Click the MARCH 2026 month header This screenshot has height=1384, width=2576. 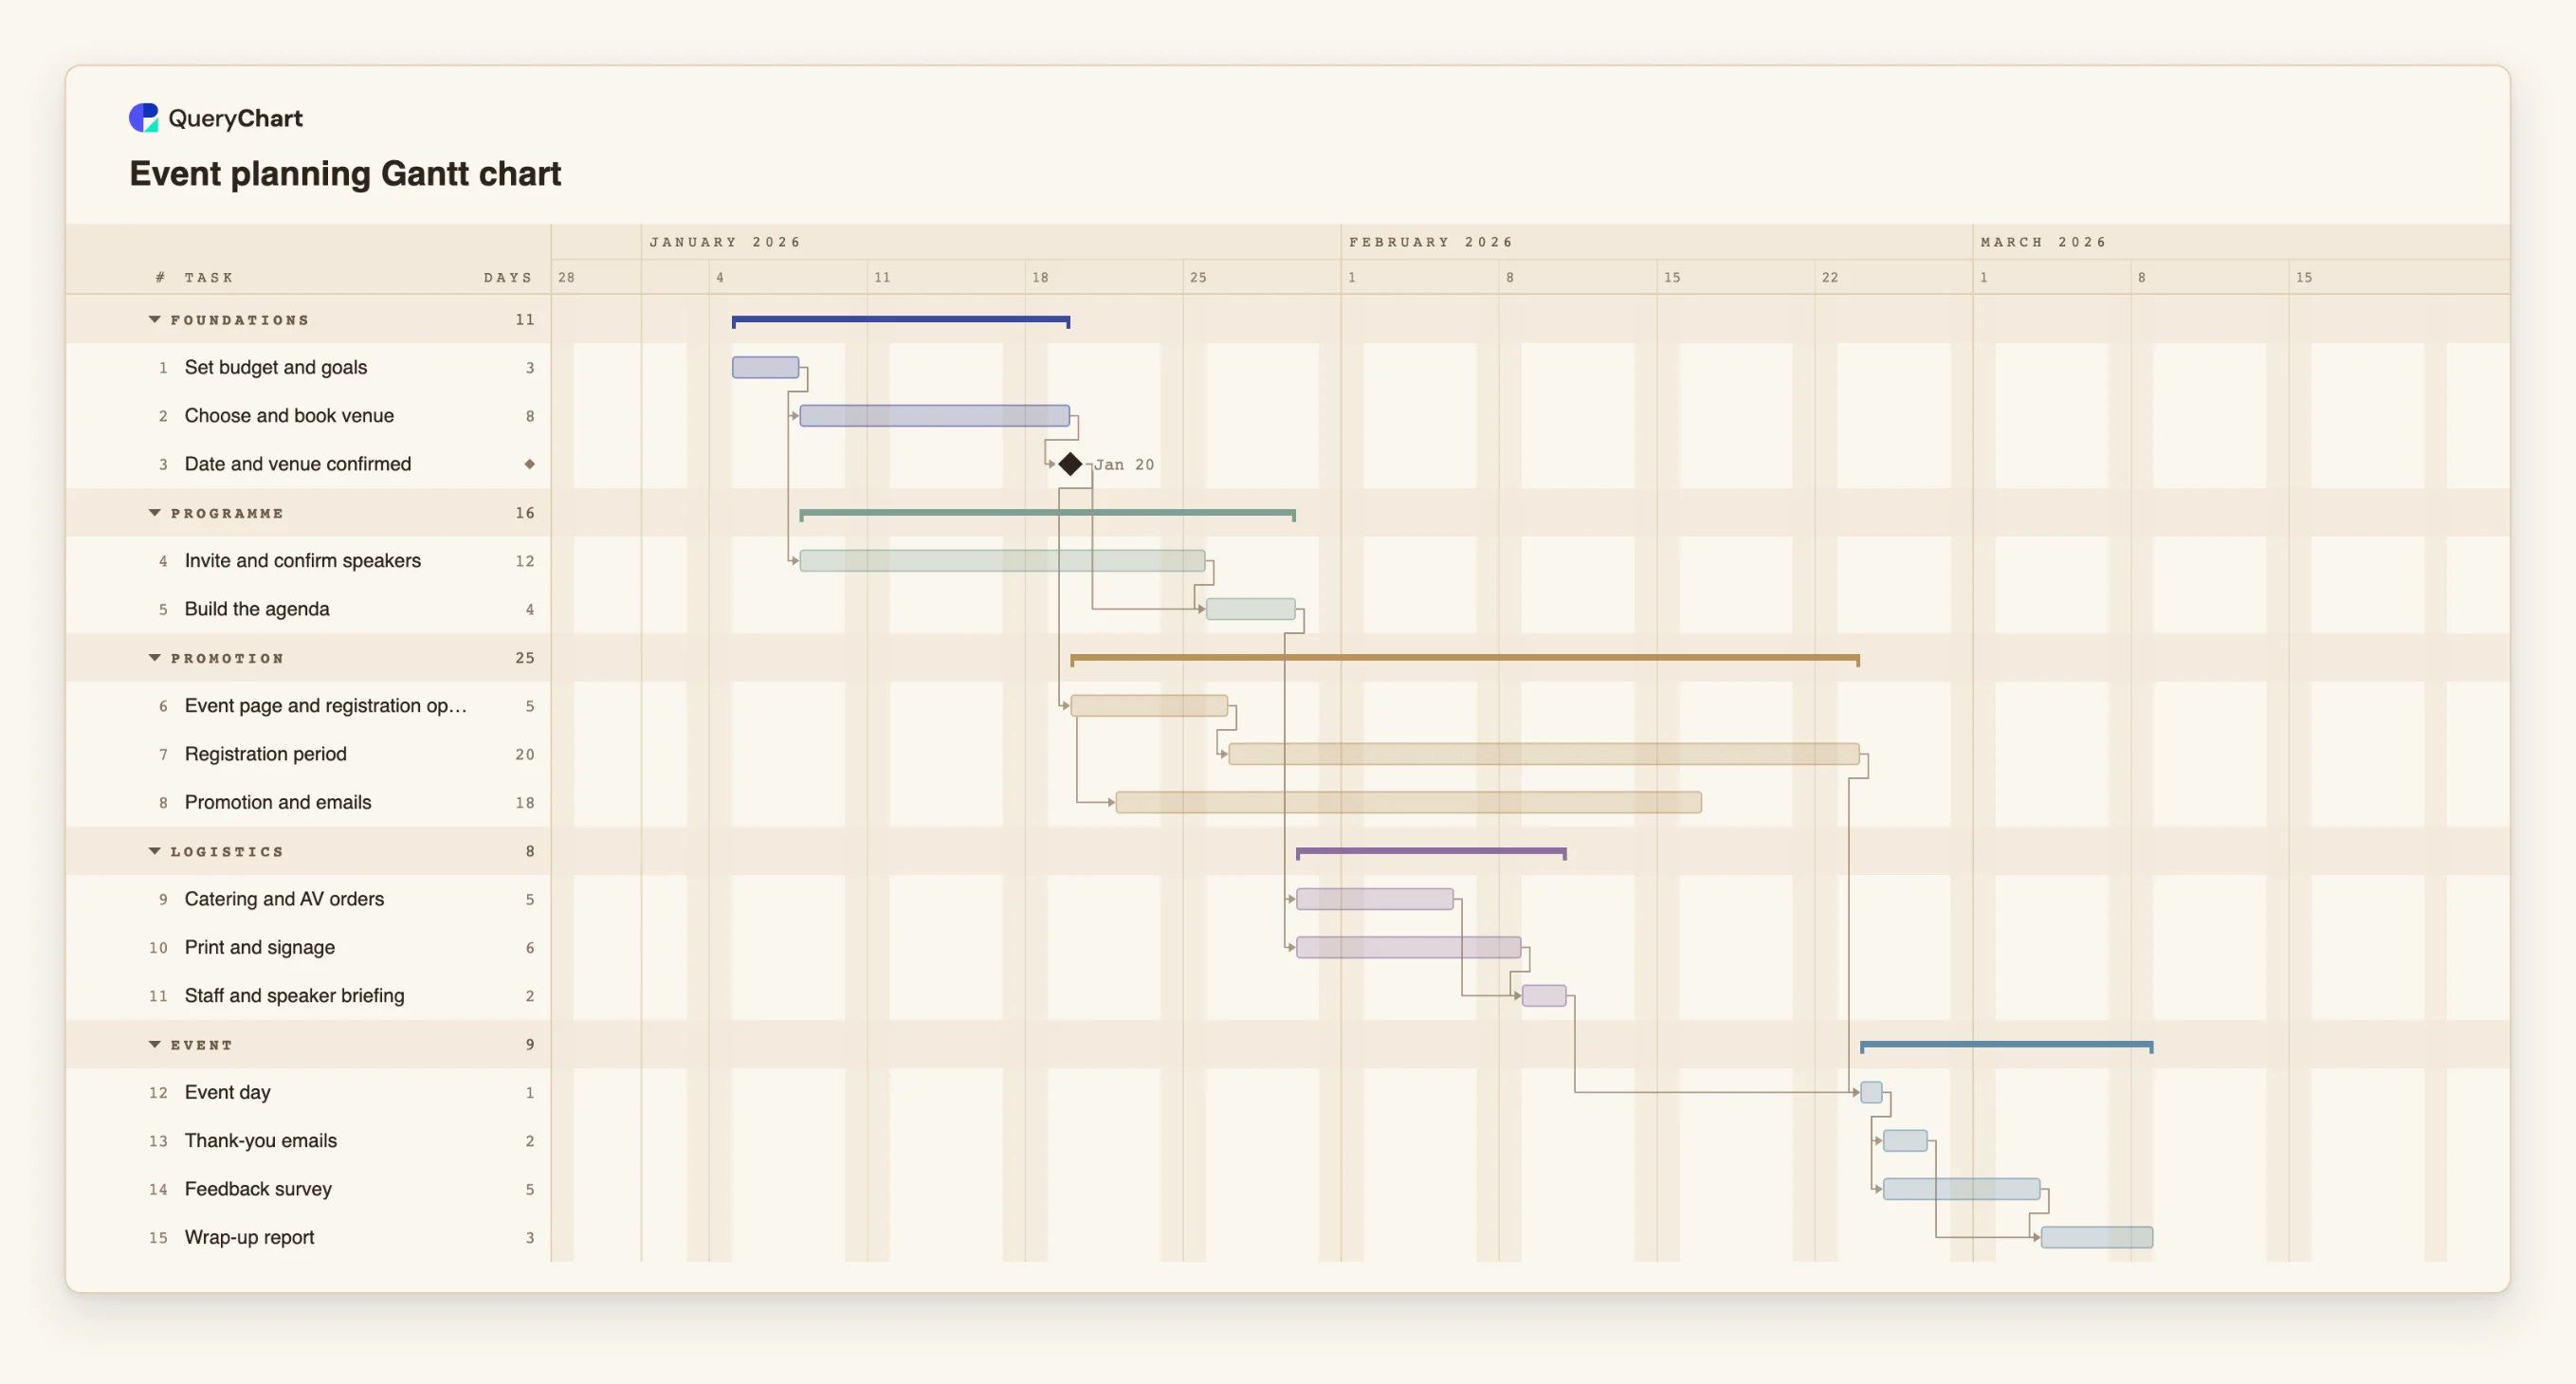(x=2043, y=242)
